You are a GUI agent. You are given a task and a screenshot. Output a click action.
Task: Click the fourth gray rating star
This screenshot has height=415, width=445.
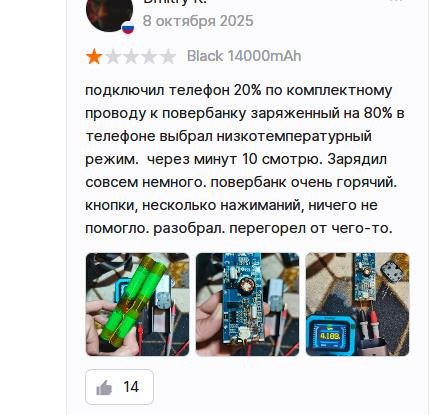pyautogui.click(x=149, y=56)
